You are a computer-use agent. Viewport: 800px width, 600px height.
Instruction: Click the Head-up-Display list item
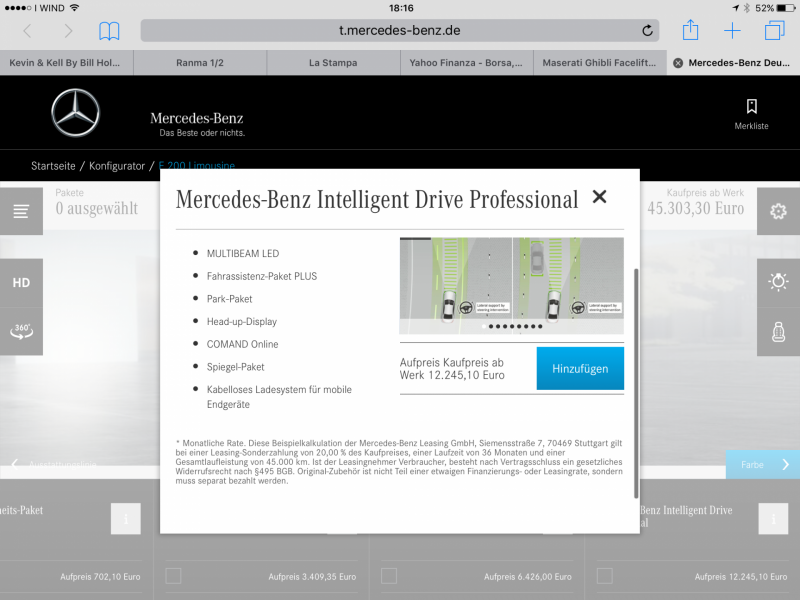click(x=242, y=321)
